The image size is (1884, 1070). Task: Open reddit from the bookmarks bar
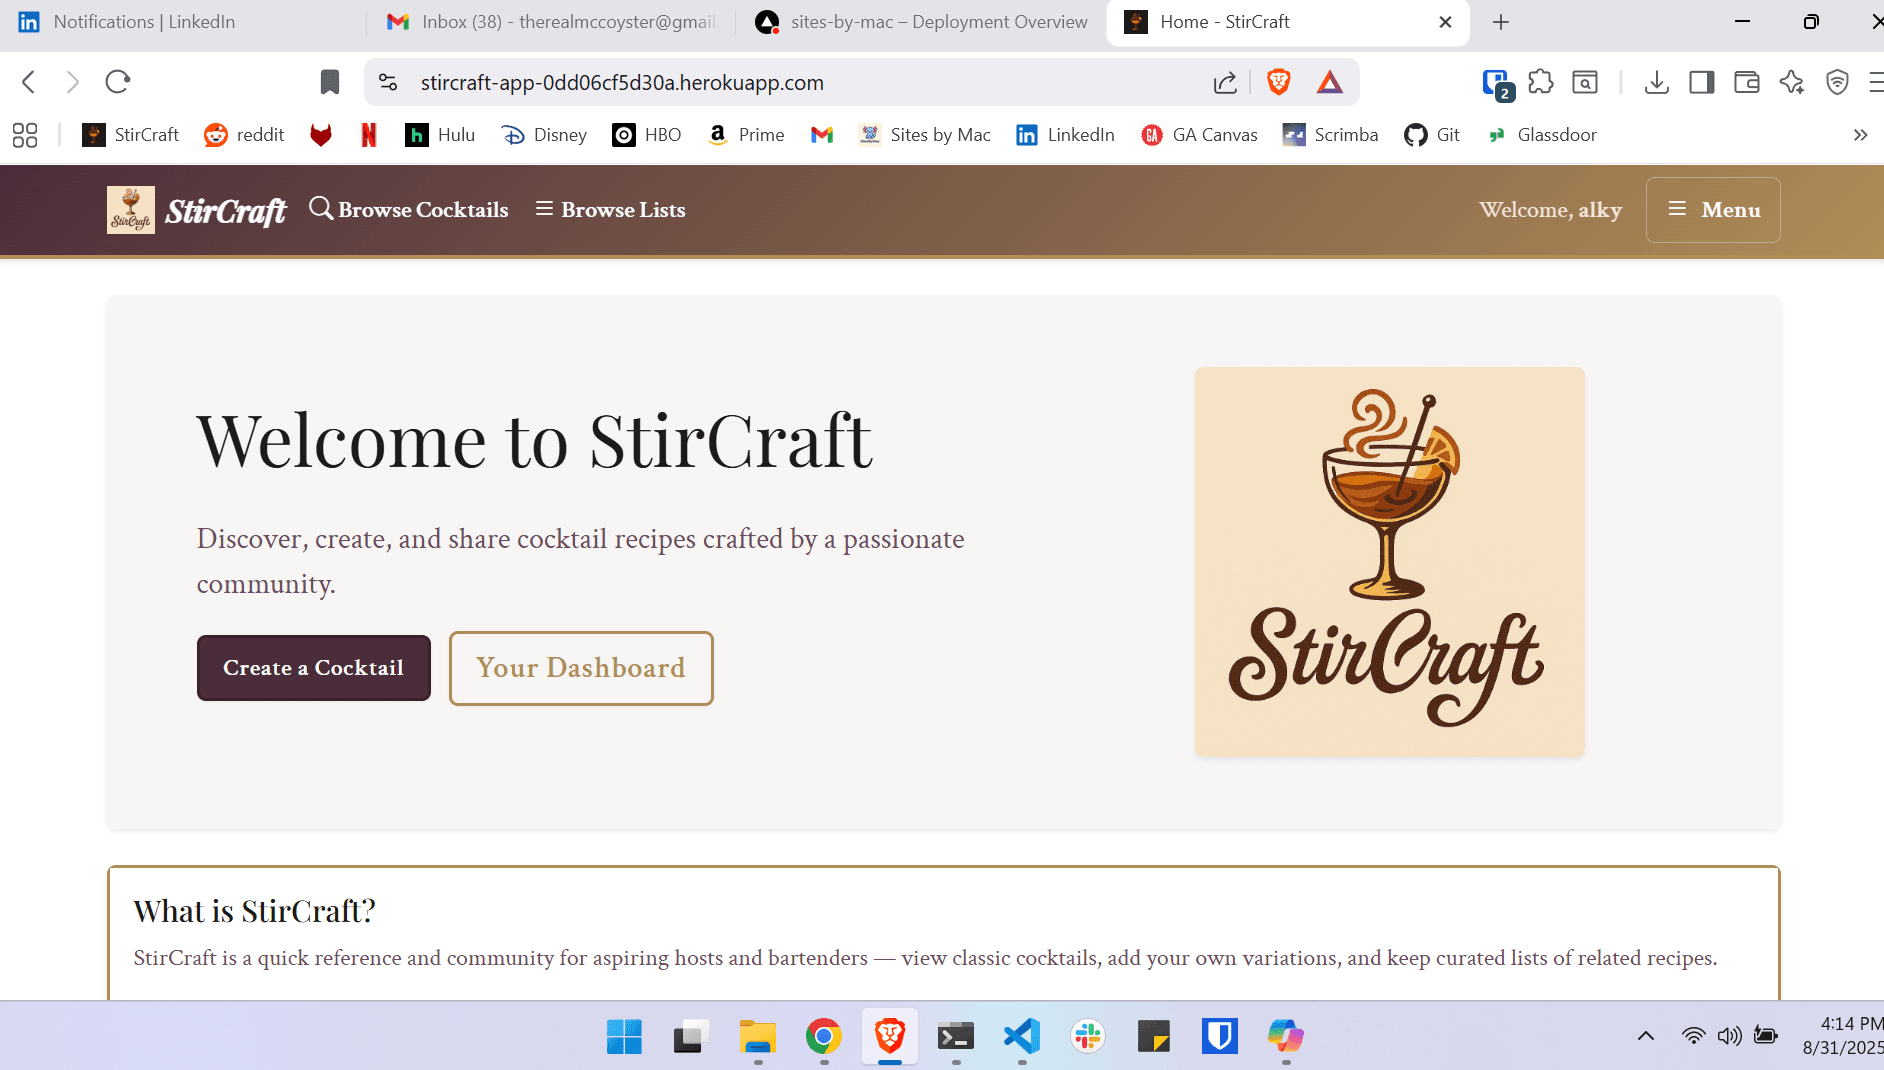point(244,134)
